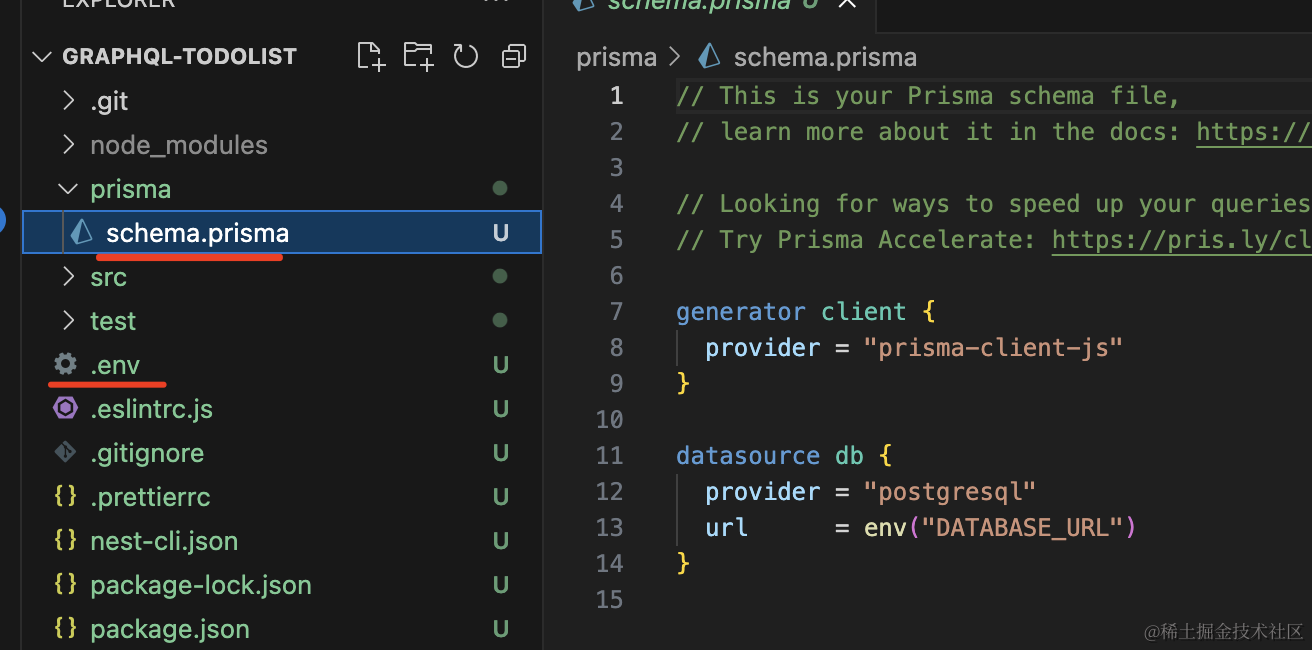Viewport: 1312px width, 650px height.
Task: Expand the node_modules folder
Action: point(68,145)
